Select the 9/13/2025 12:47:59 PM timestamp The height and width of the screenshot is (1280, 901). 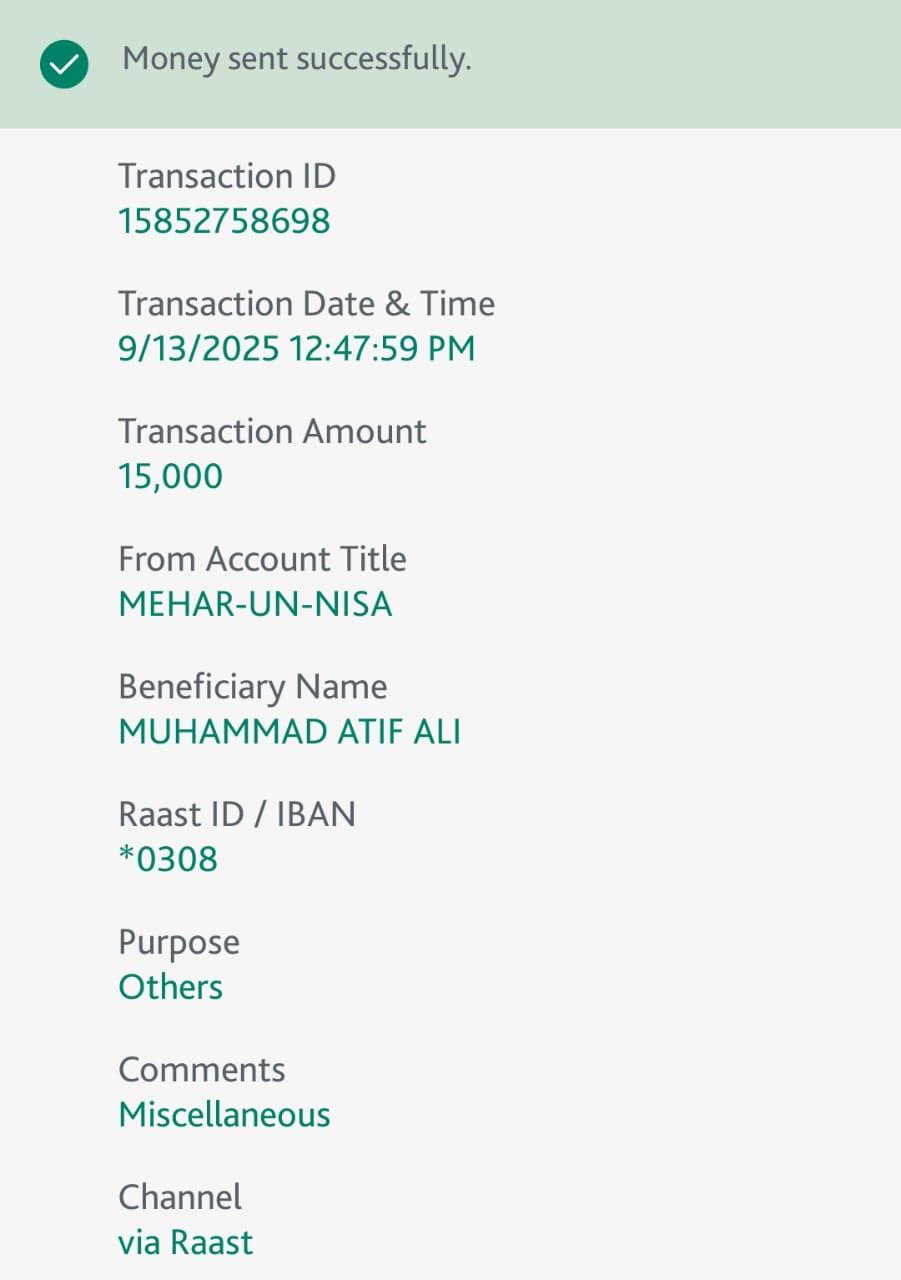[296, 349]
